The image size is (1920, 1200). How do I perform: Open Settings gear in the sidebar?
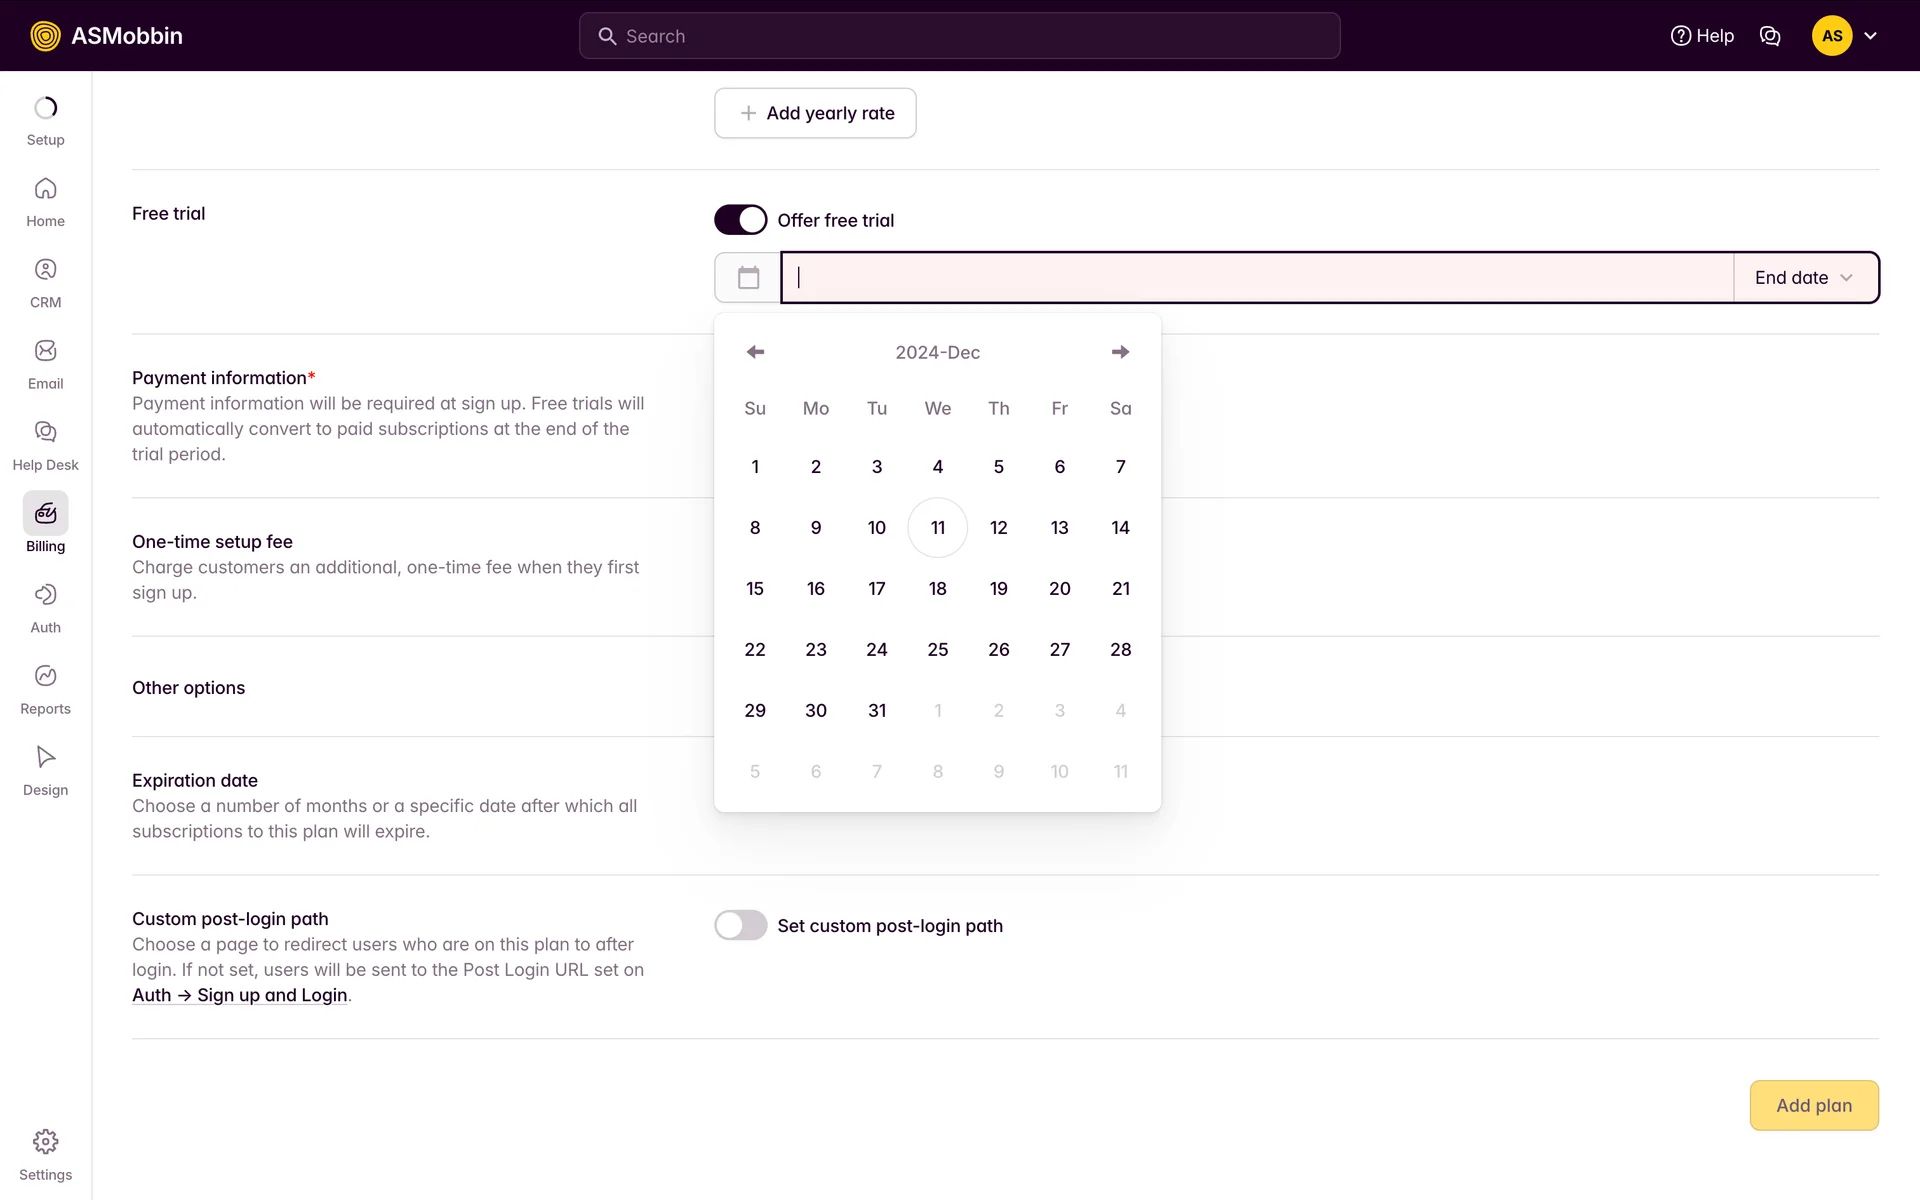(x=45, y=1154)
